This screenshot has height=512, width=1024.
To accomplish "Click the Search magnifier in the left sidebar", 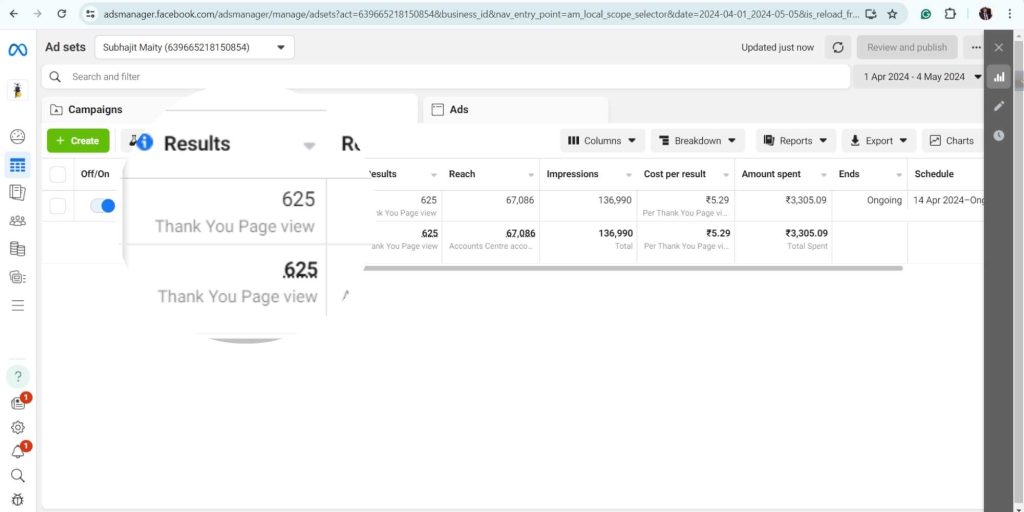I will click(x=18, y=475).
